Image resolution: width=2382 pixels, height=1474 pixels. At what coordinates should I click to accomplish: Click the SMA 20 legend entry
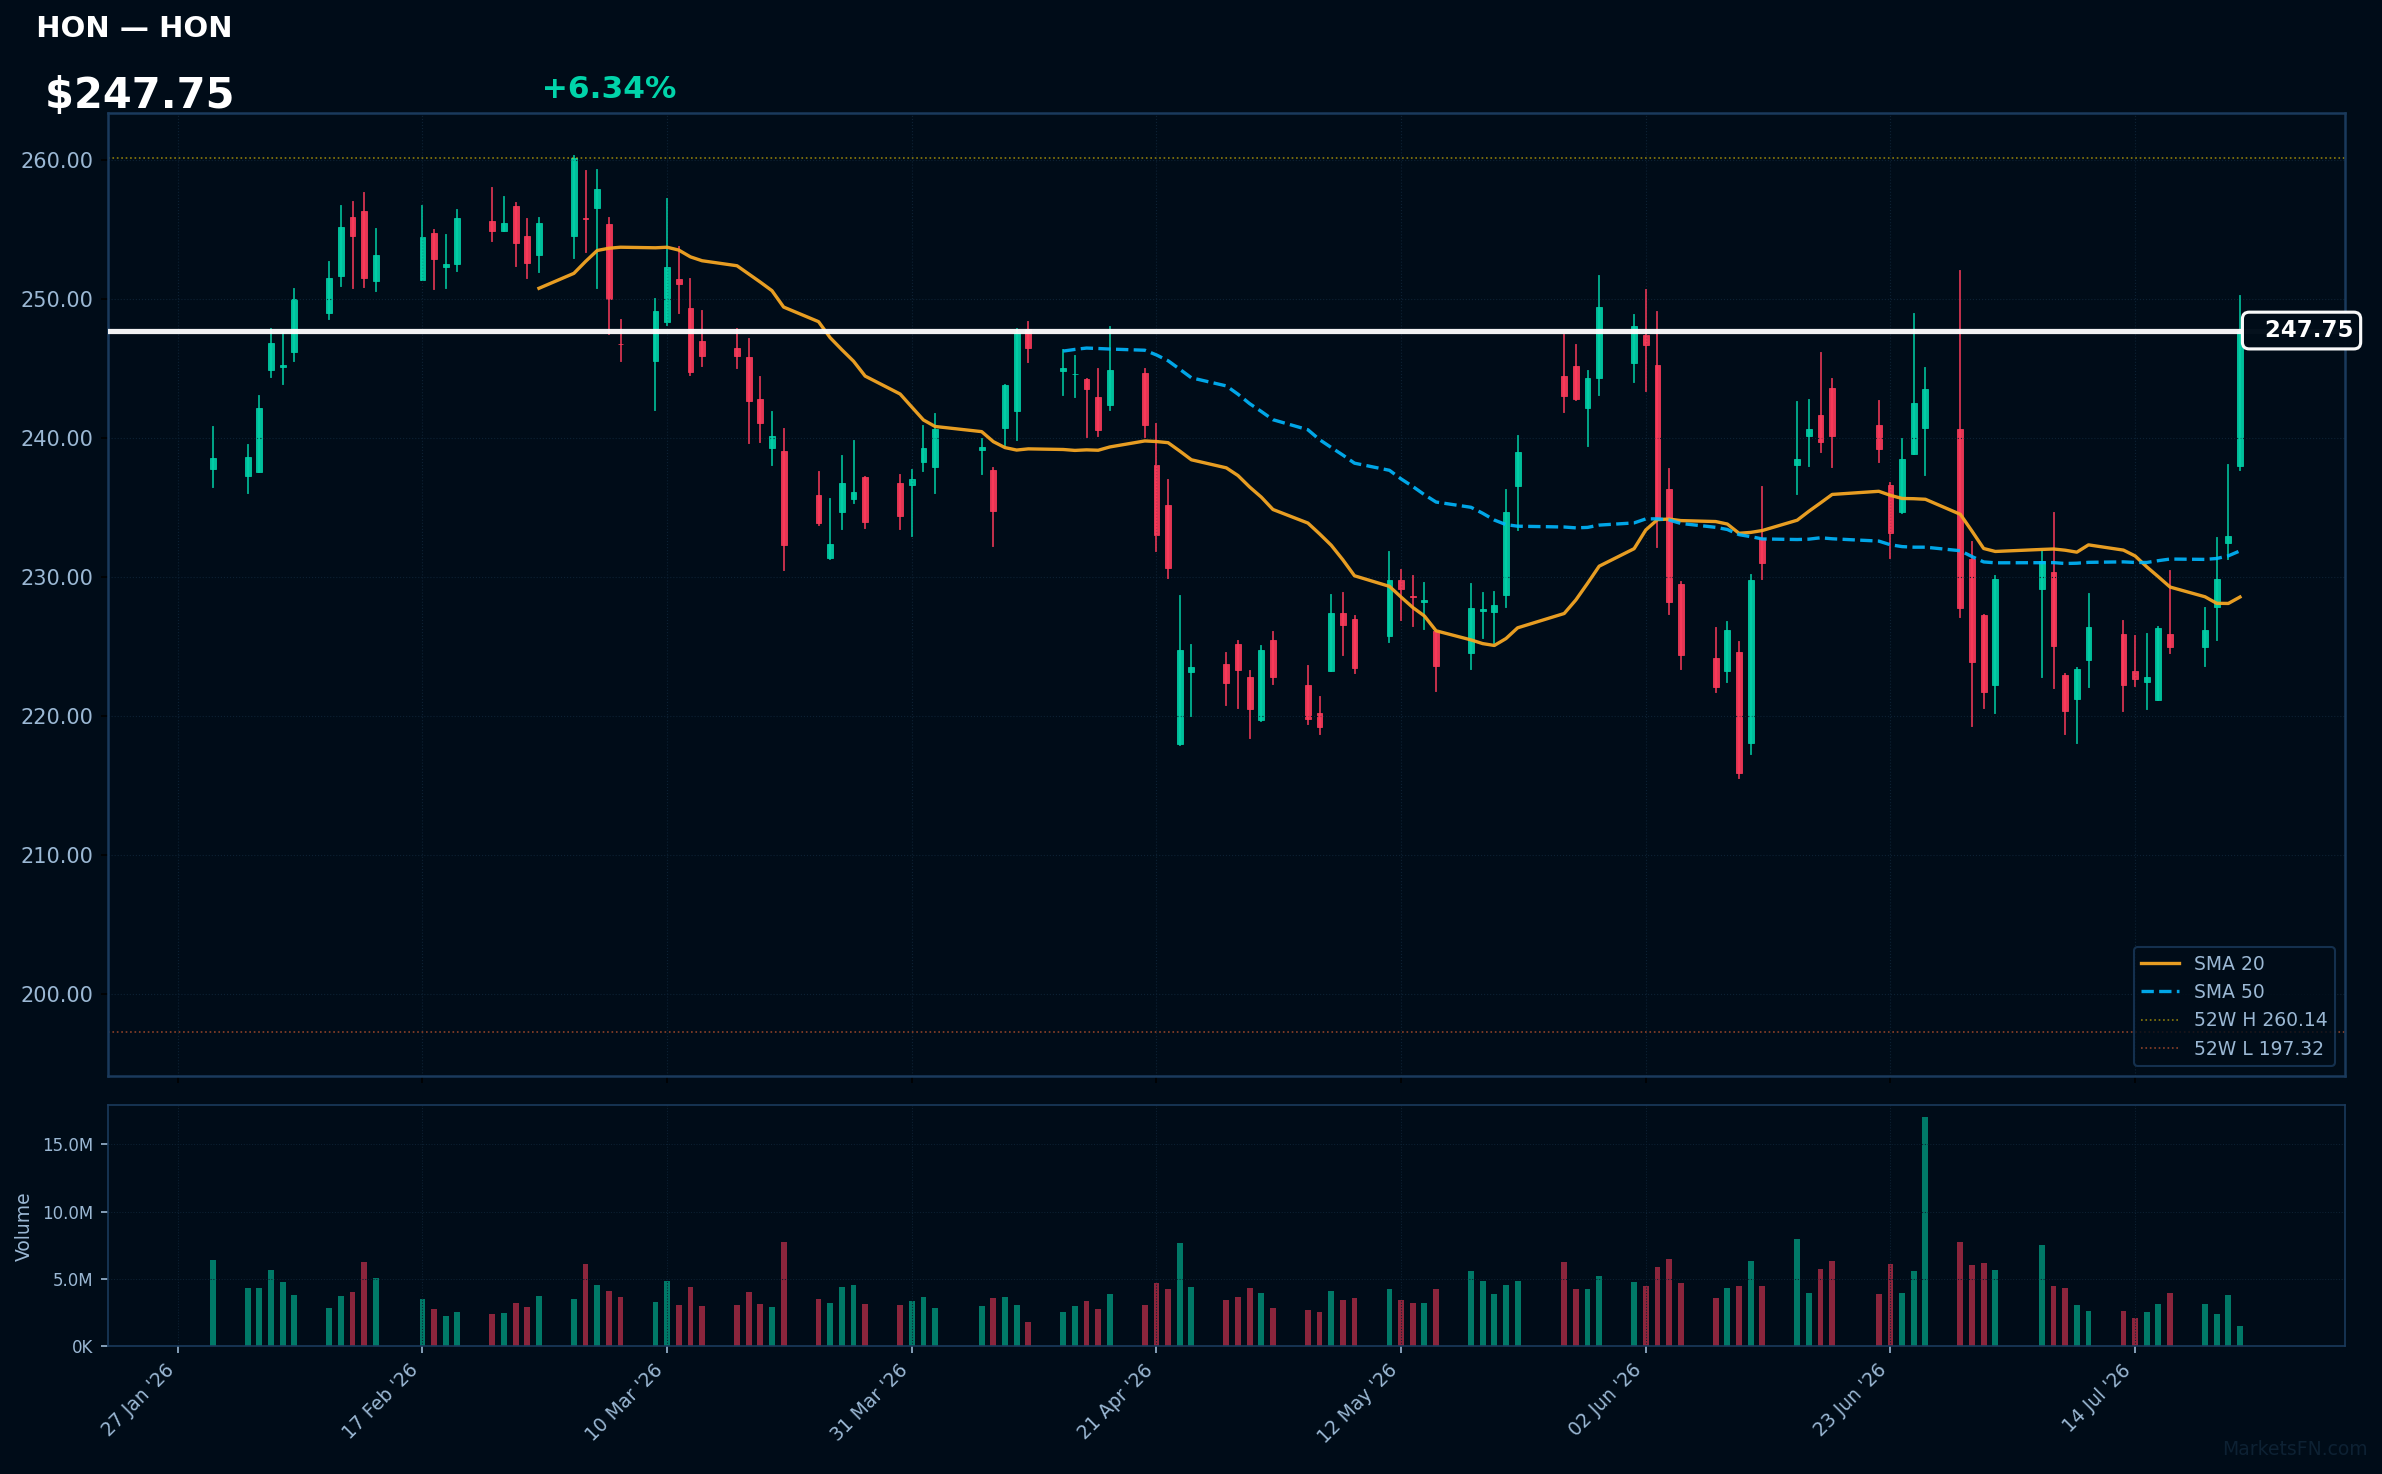[2203, 963]
